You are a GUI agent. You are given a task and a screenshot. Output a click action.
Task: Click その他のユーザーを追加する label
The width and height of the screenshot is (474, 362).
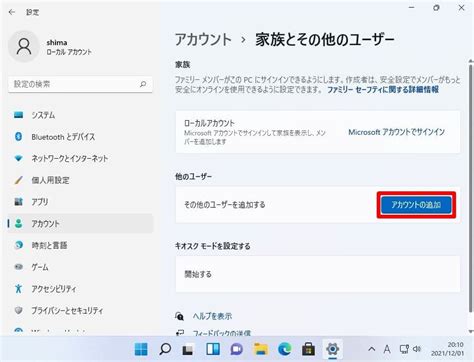coord(225,205)
